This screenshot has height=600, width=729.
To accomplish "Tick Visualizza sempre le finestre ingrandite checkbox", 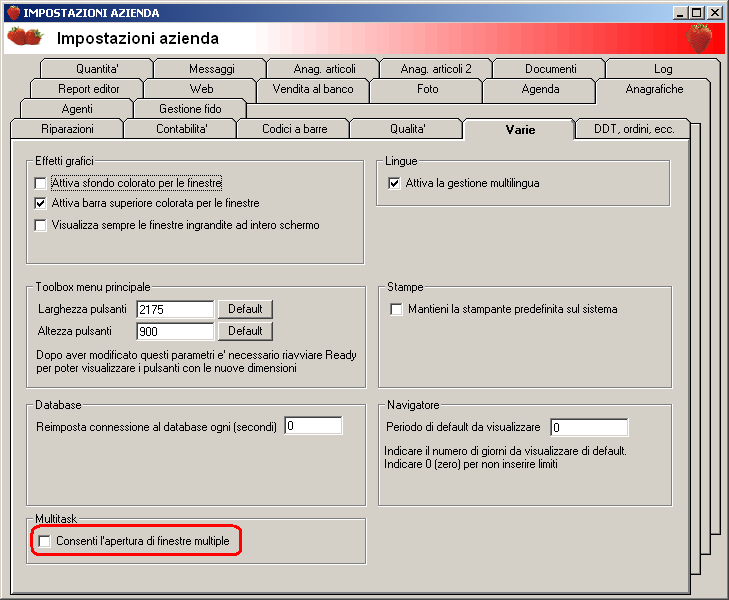I will point(40,225).
